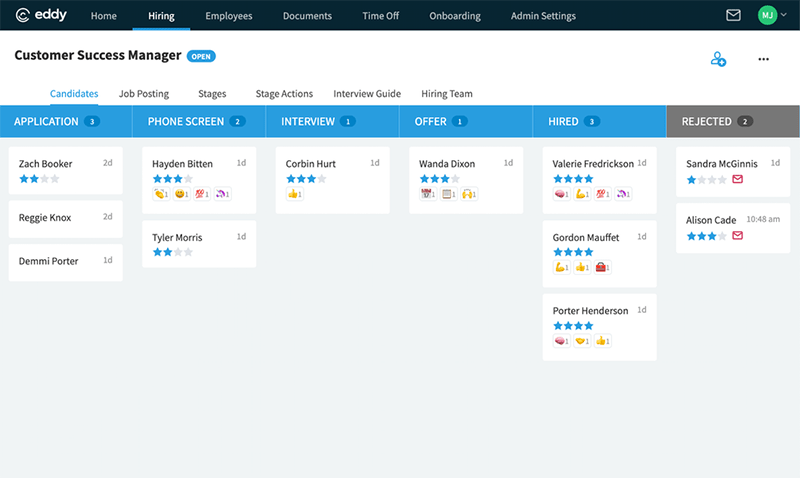
Task: Open the Hiring Team tab
Action: click(447, 94)
